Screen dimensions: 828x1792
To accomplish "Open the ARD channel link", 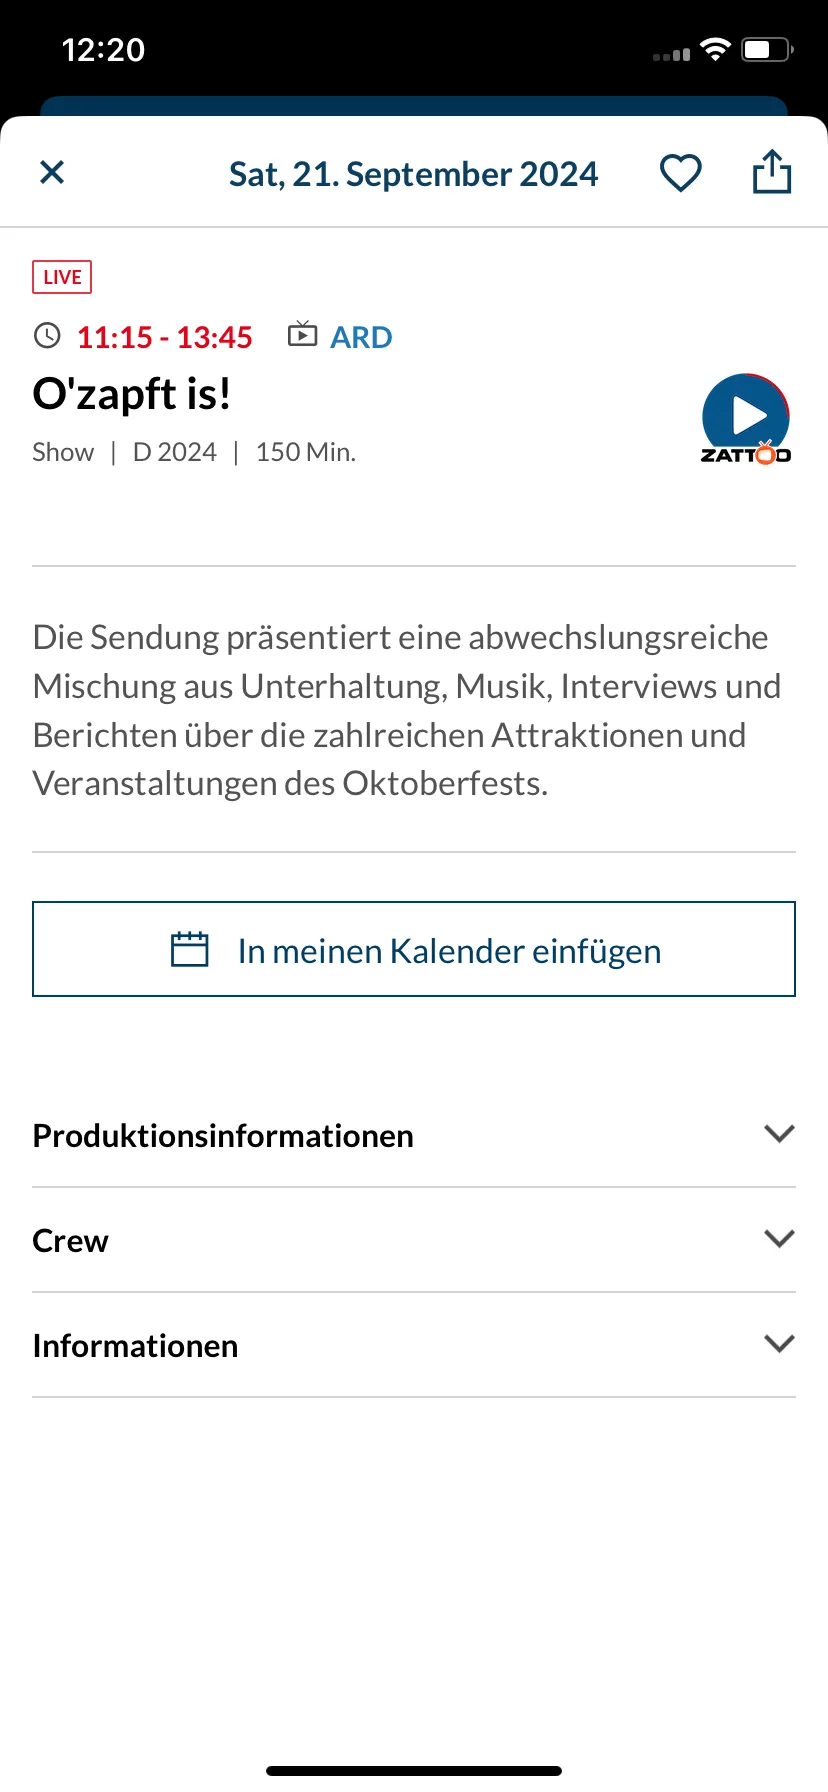I will point(361,337).
